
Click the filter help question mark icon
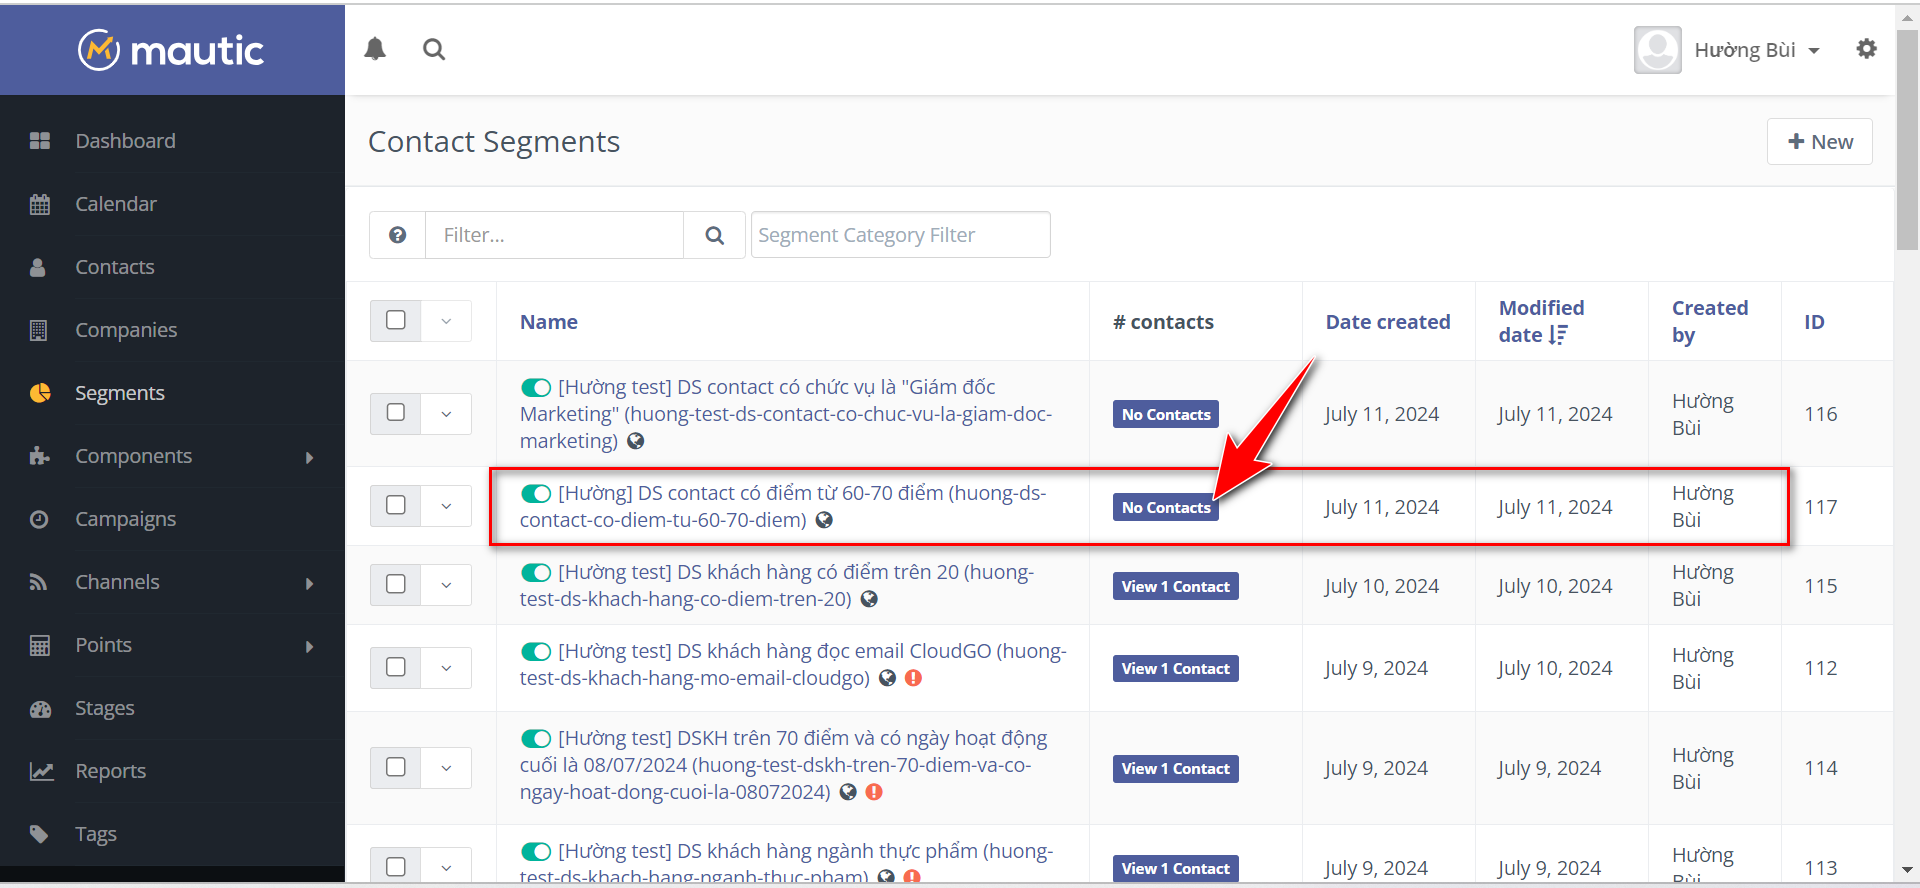397,235
